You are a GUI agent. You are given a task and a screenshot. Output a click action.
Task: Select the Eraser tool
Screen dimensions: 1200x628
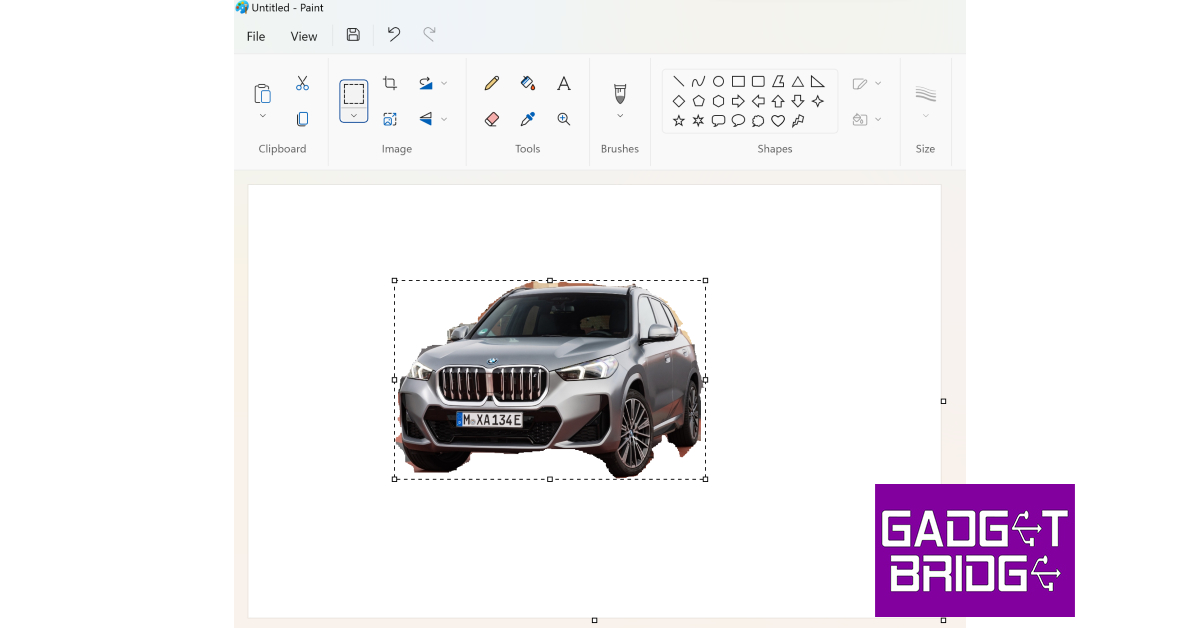click(491, 118)
